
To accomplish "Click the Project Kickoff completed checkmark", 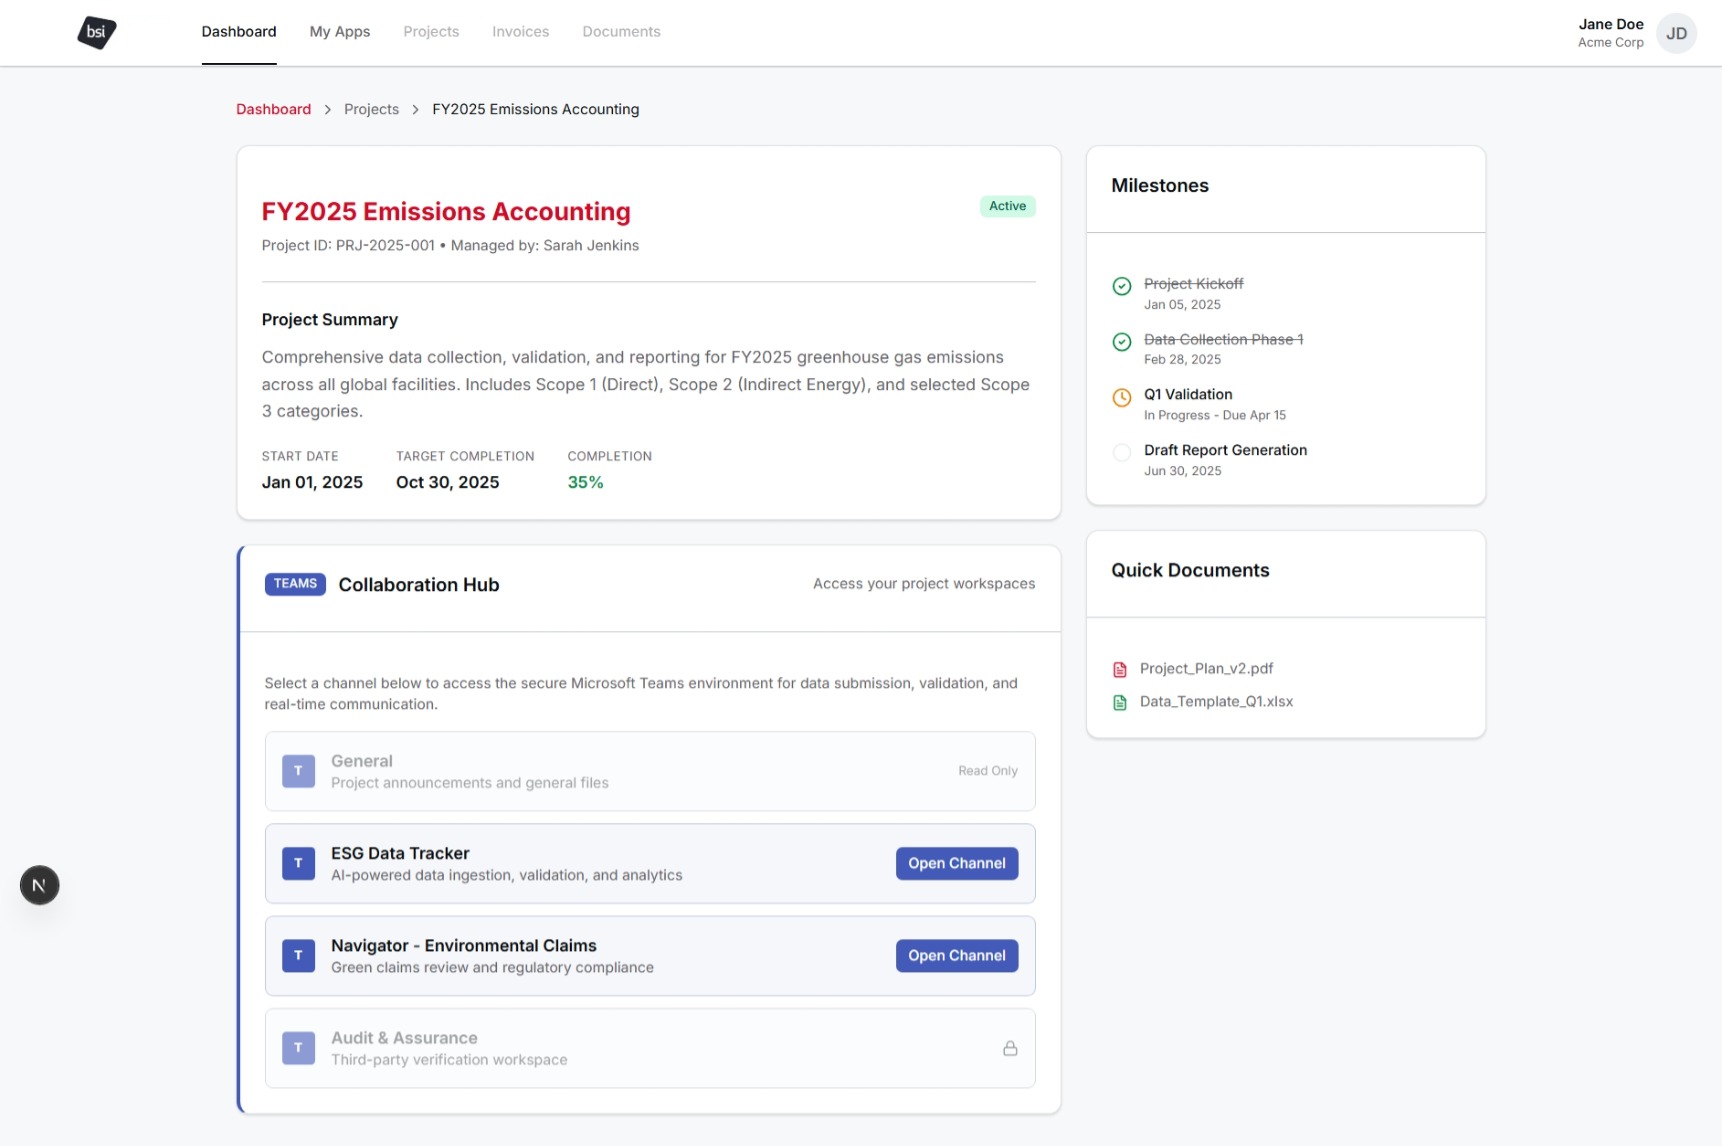I will 1122,286.
